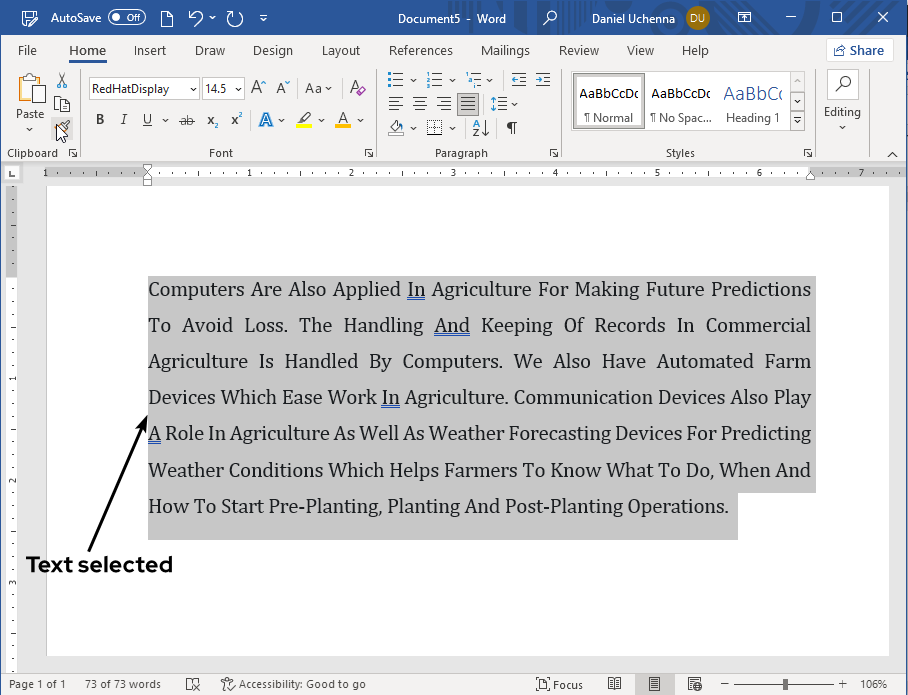The width and height of the screenshot is (908, 695).
Task: Select the strikethrough formatting icon
Action: 186,119
